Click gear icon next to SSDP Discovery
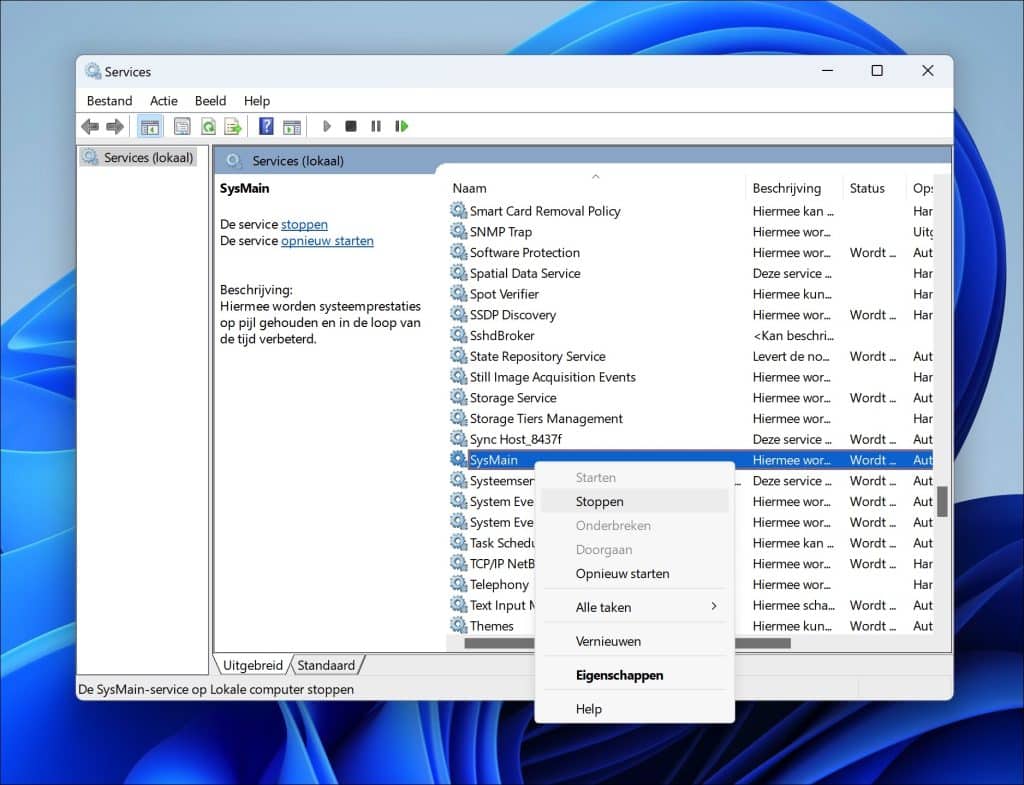 tap(458, 314)
